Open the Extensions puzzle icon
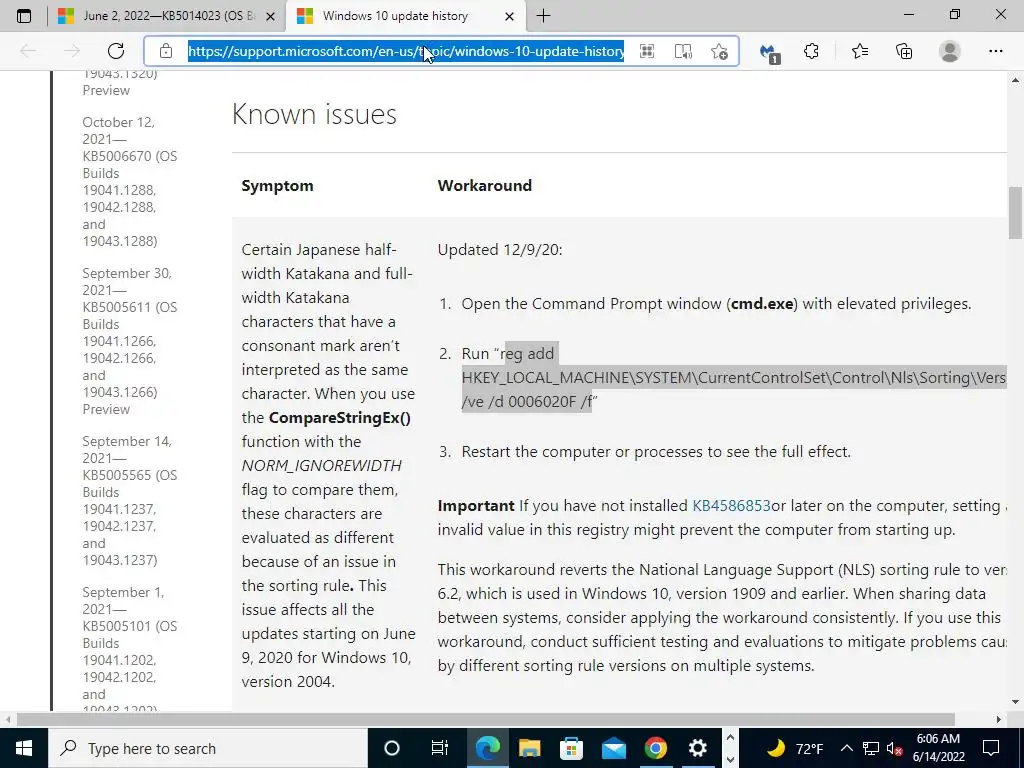The height and width of the screenshot is (768, 1024). (811, 51)
